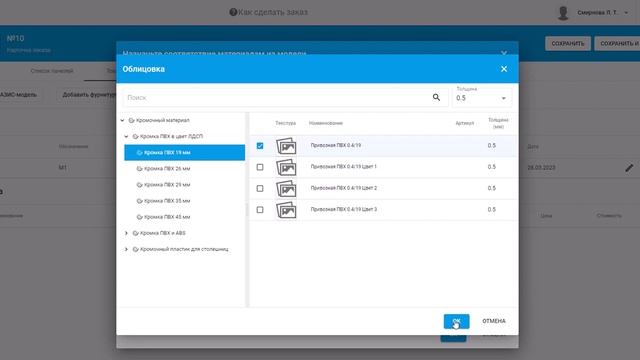The height and width of the screenshot is (360, 640).
Task: Open the user name dropdown arrow
Action: [626, 13]
